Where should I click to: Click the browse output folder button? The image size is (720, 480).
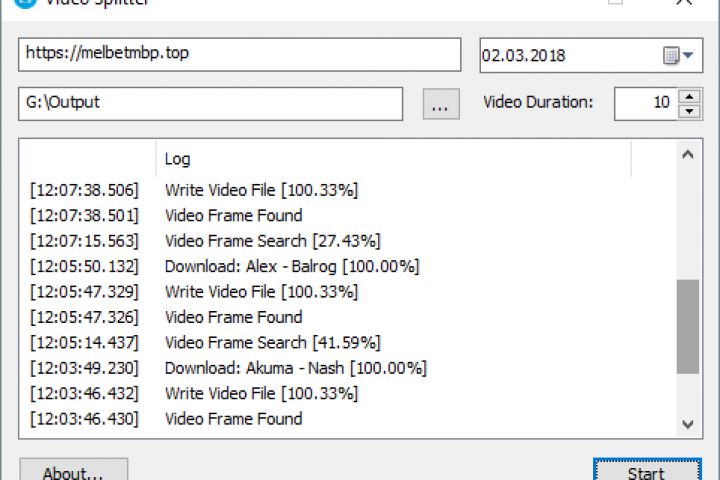(x=441, y=103)
